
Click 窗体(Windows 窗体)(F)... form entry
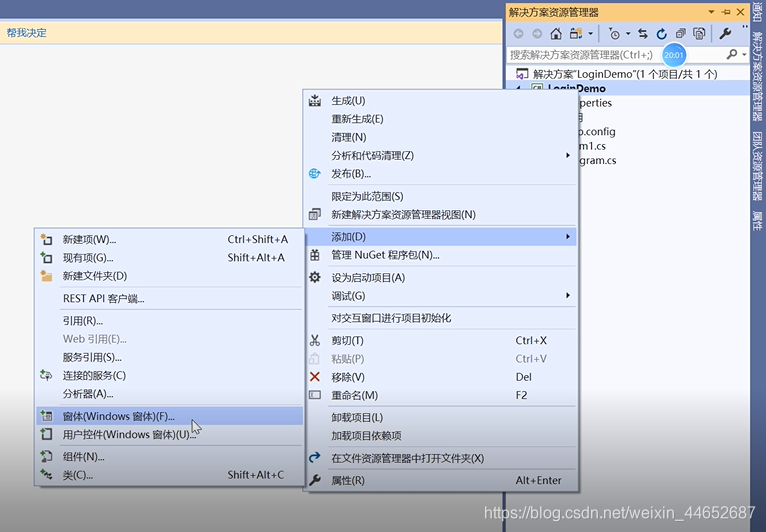[170, 416]
